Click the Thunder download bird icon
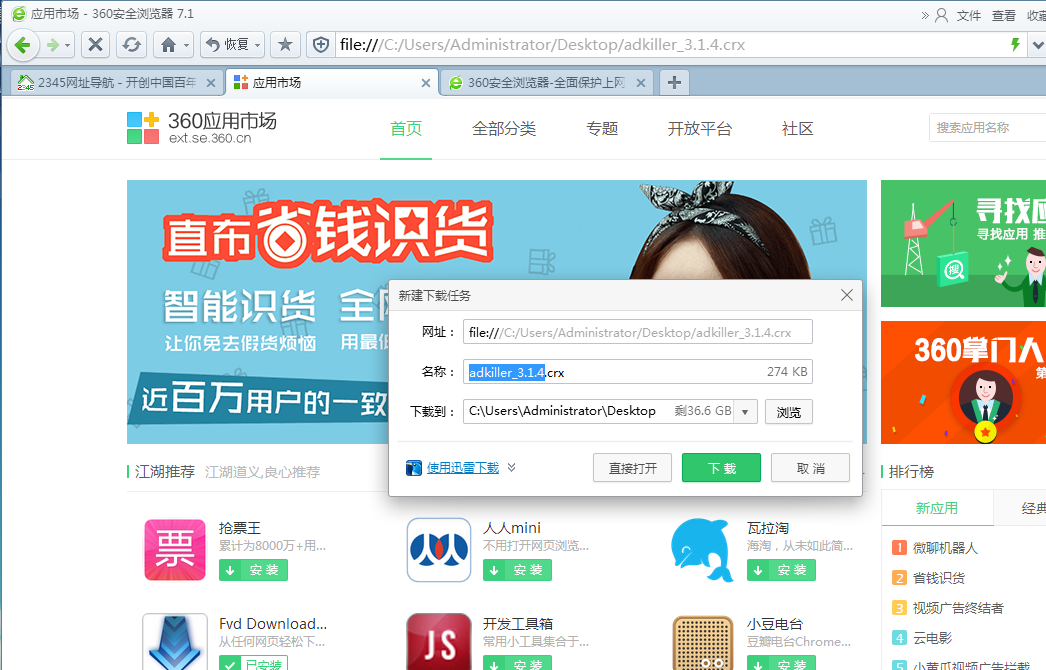The height and width of the screenshot is (670, 1046). click(414, 468)
